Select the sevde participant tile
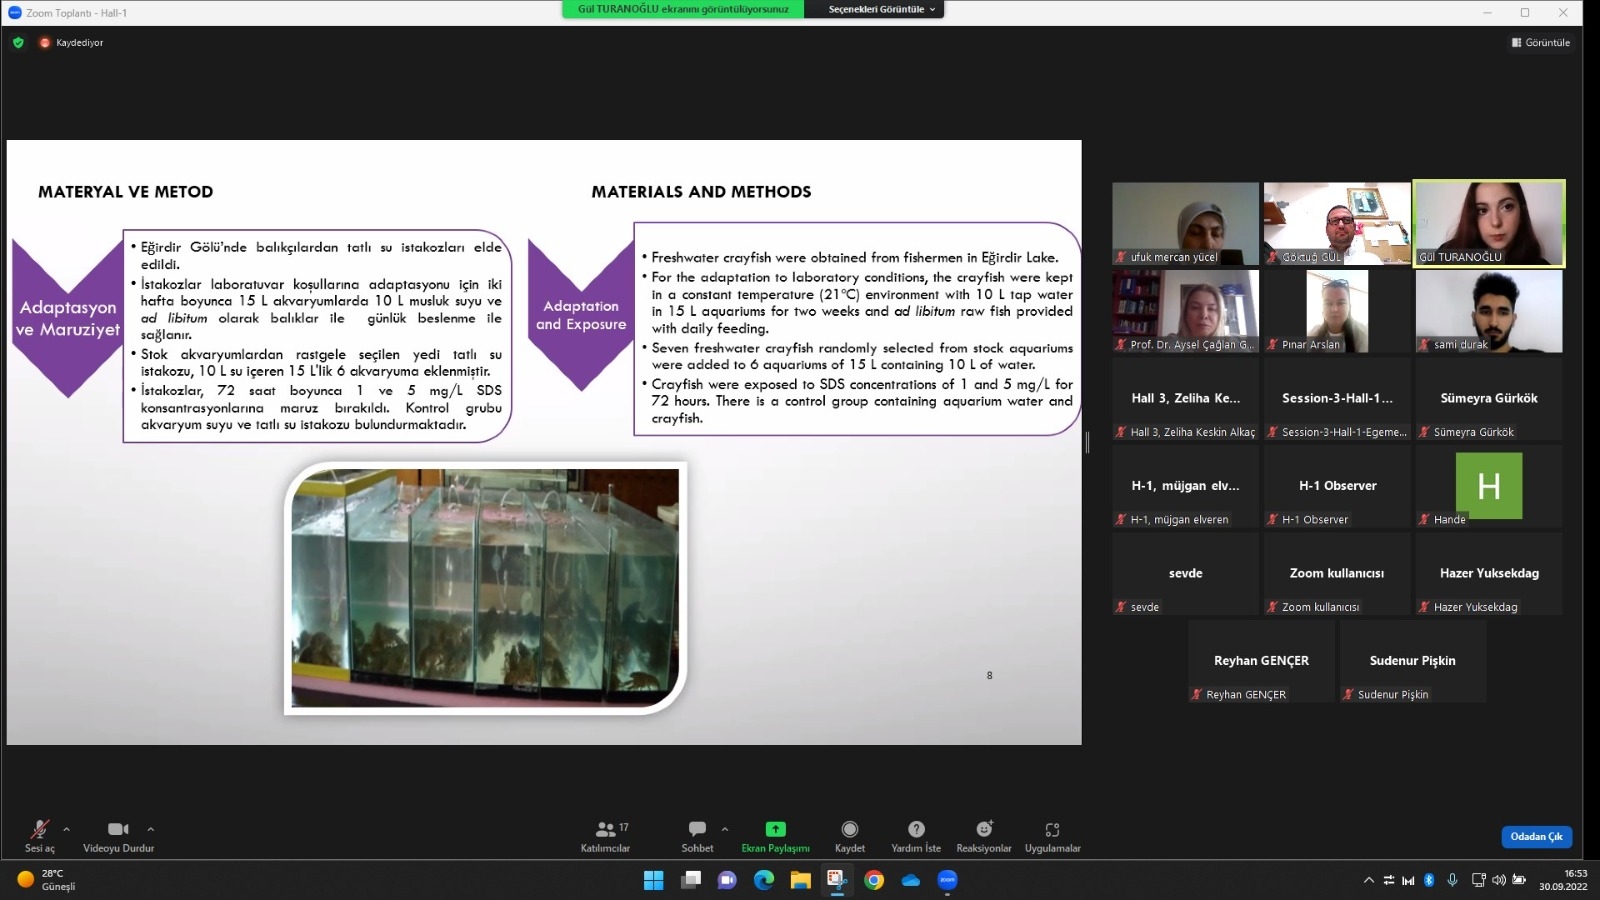The image size is (1600, 900). pos(1186,573)
